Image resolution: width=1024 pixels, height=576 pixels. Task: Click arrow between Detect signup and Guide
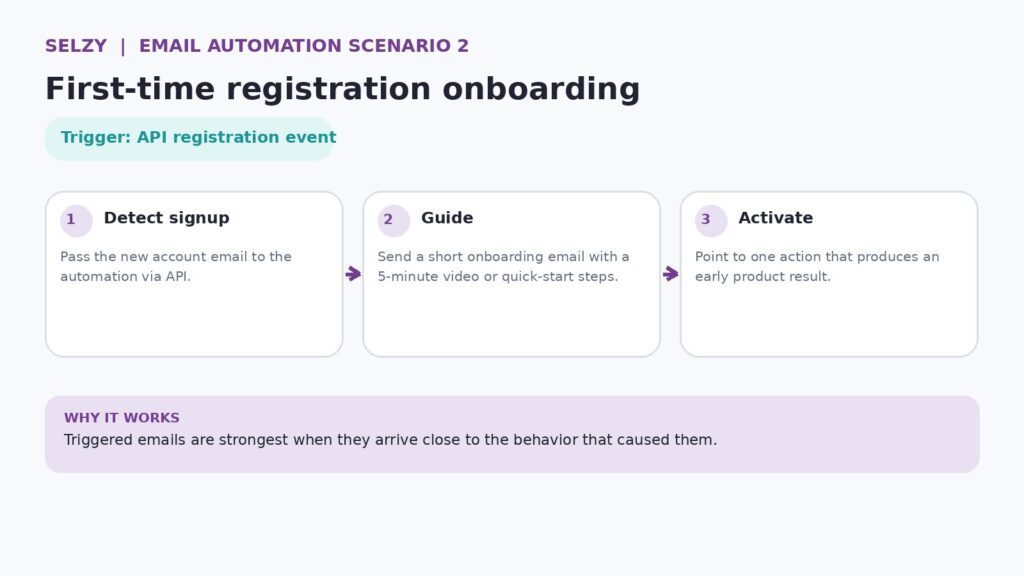pos(353,274)
